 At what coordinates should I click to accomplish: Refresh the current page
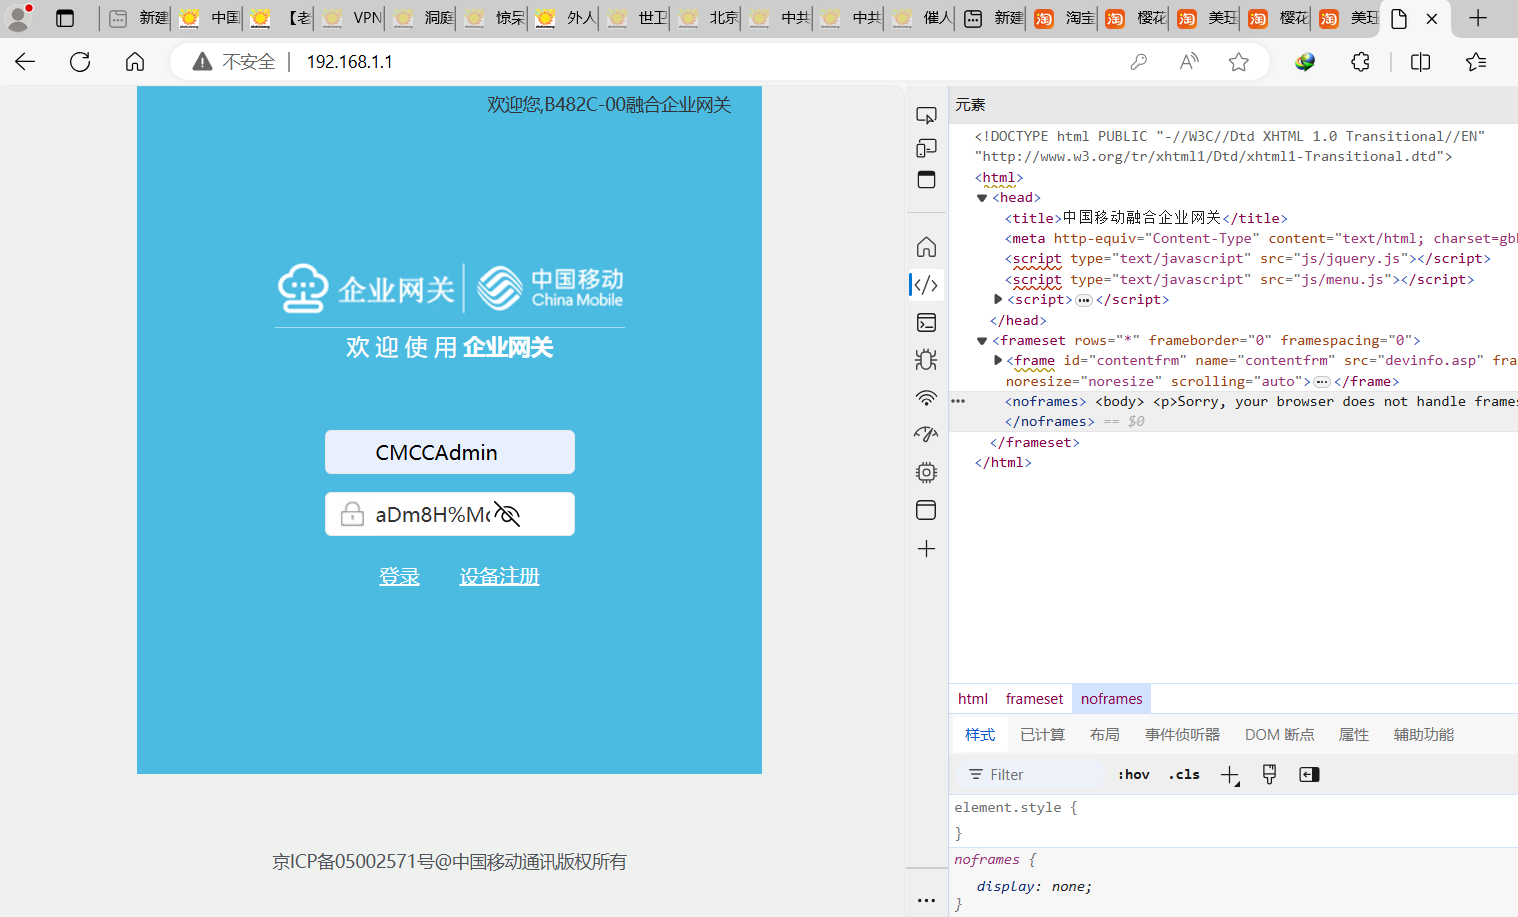[x=80, y=62]
